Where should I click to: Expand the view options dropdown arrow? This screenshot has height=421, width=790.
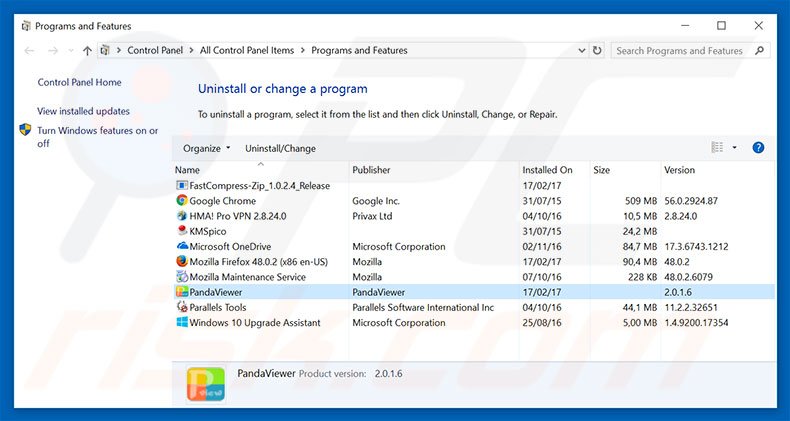[735, 148]
